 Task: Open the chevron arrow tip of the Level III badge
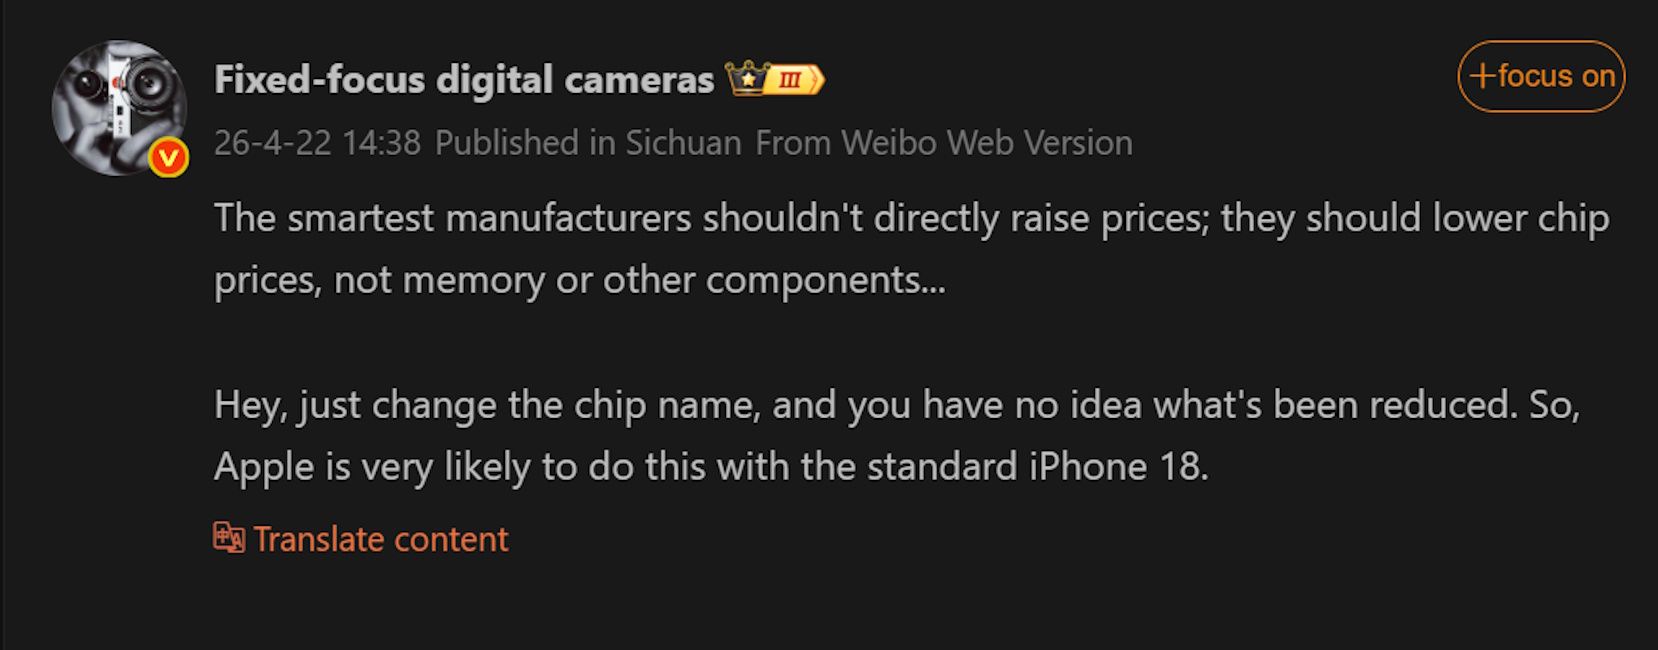822,77
